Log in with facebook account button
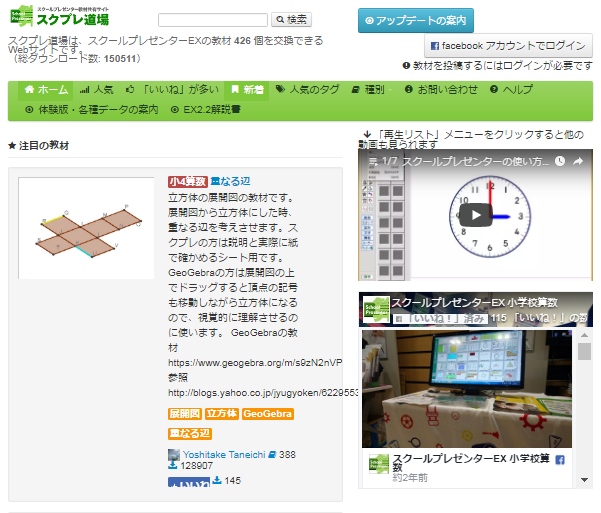 coord(508,46)
